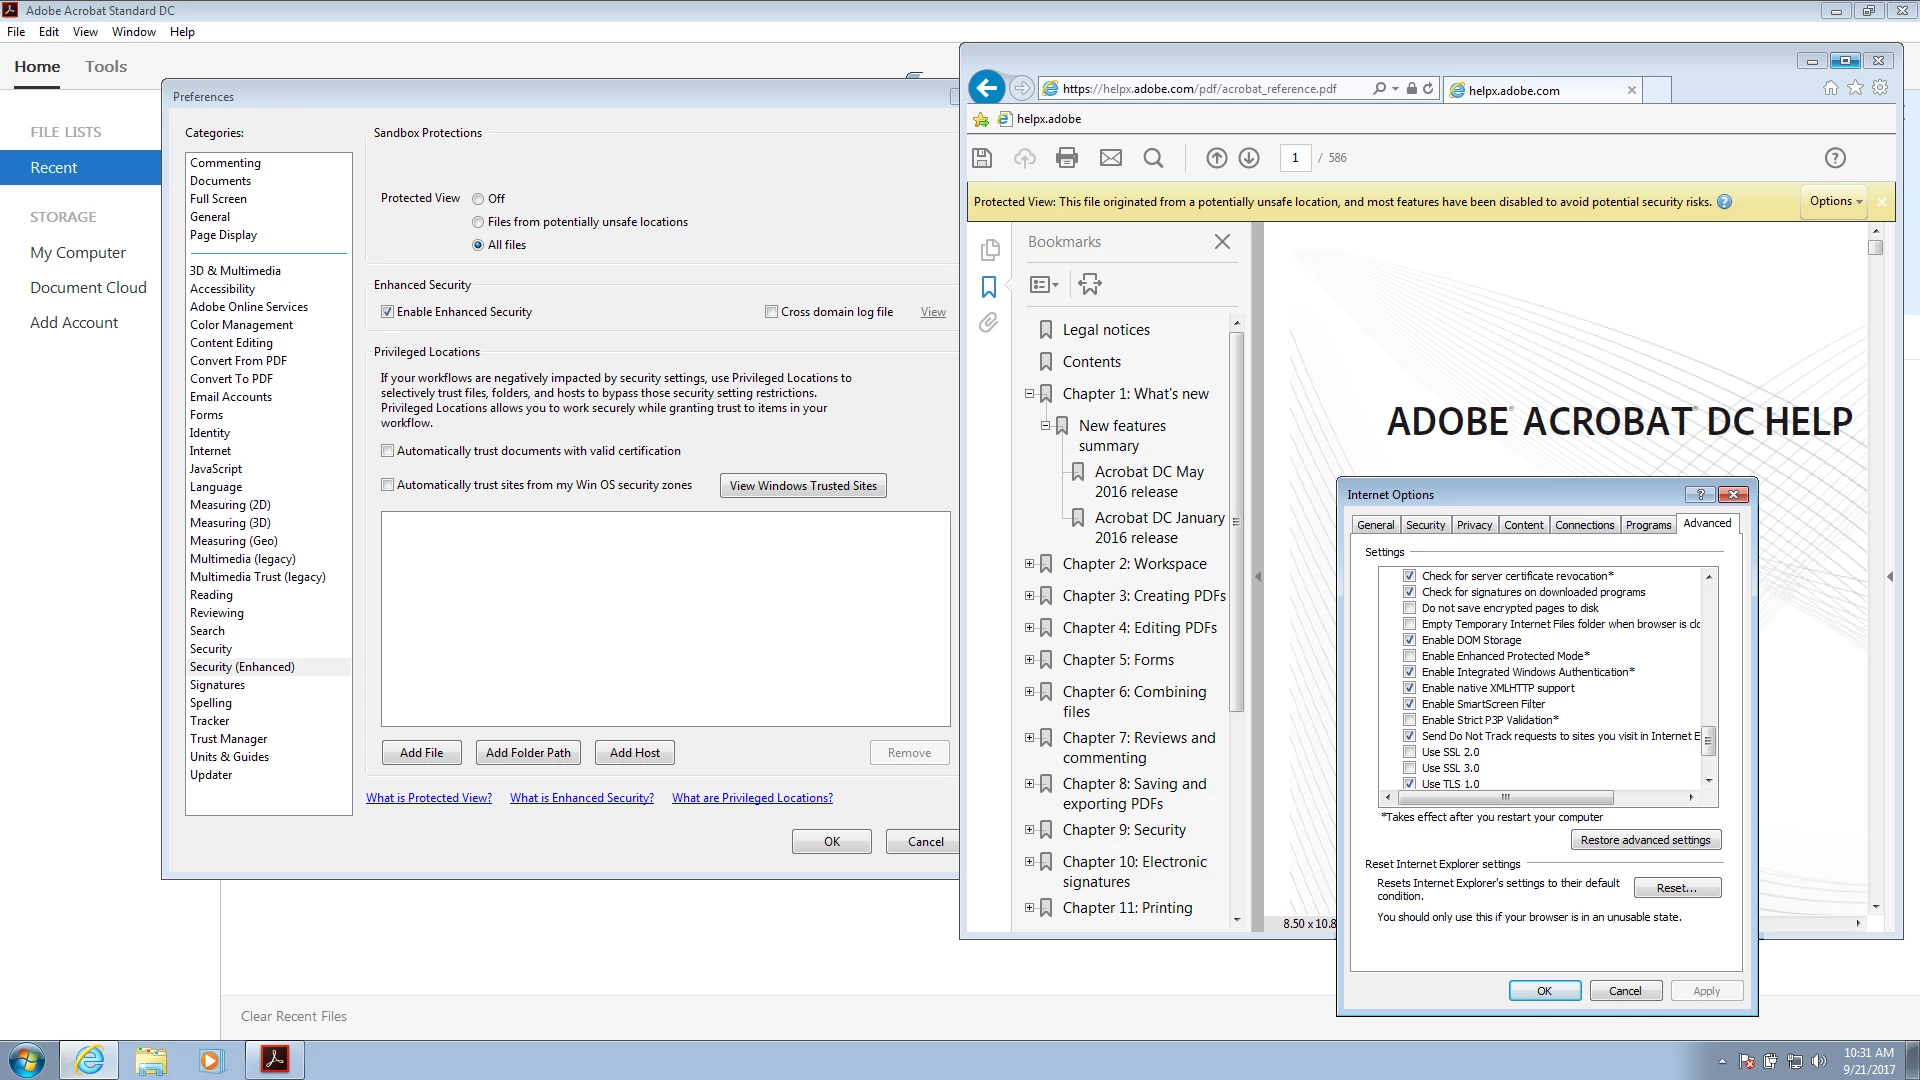Screen dimensions: 1920x1080
Task: Open the page thumbnails panel icon
Action: click(x=990, y=249)
